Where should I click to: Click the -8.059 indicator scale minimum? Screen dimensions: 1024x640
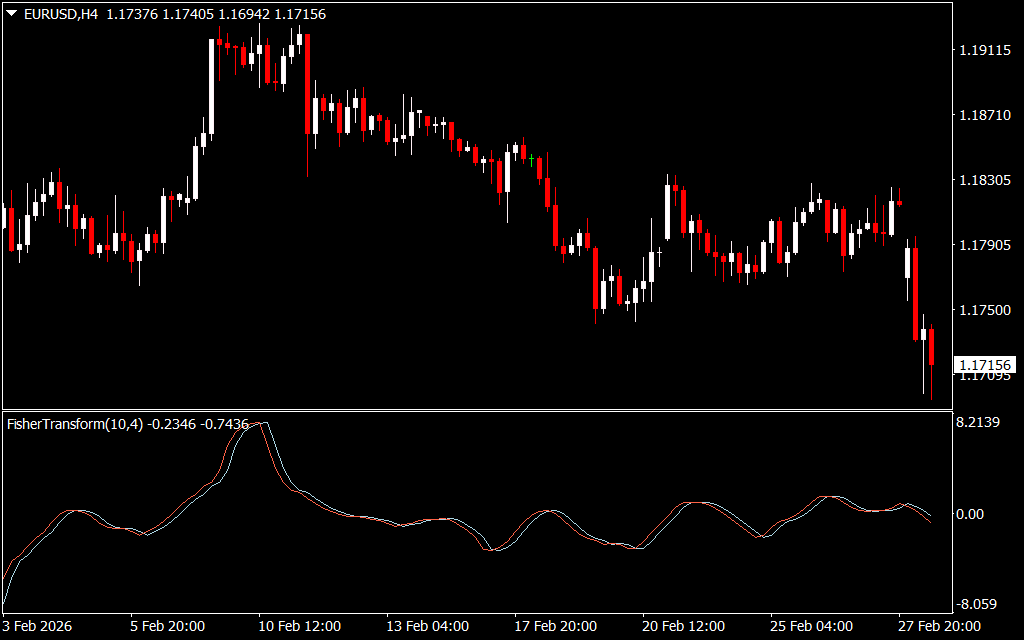(x=977, y=604)
